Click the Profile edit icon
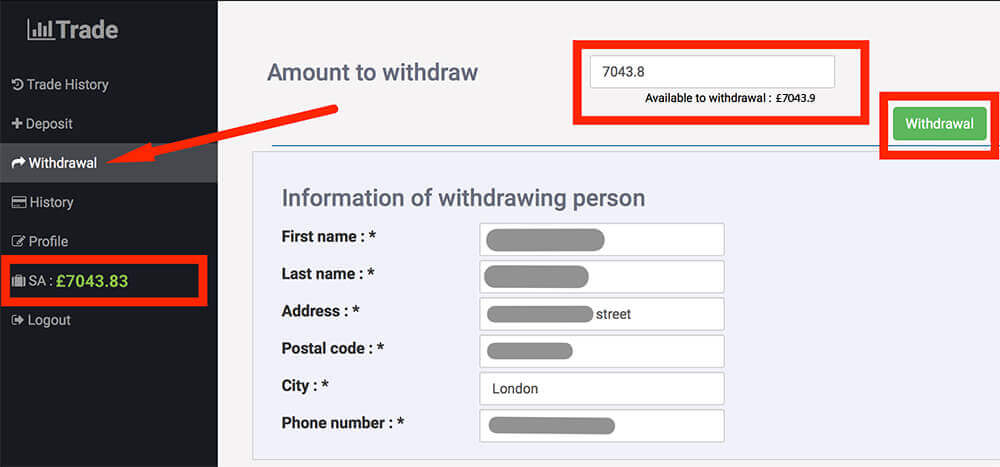Screen dimensions: 1000x467 coord(18,241)
